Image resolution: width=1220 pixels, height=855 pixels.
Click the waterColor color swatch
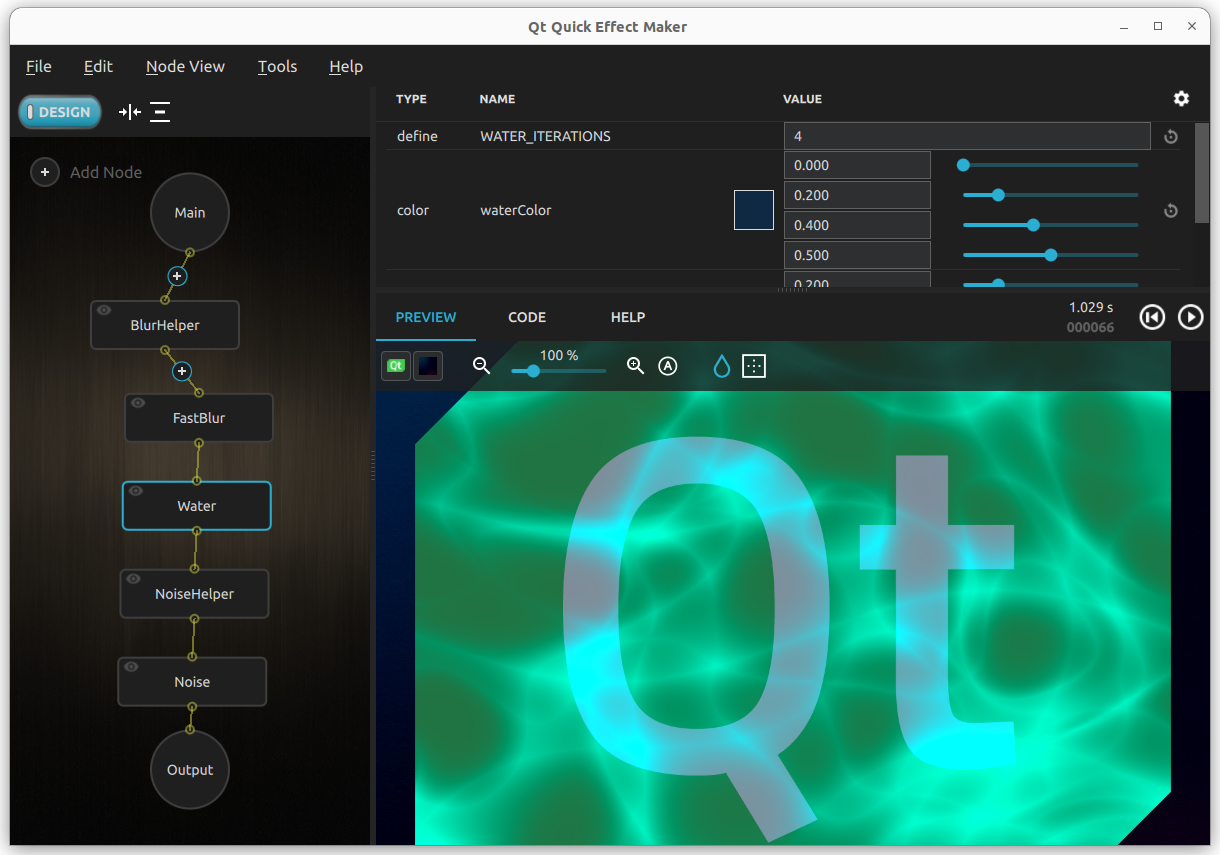[753, 210]
